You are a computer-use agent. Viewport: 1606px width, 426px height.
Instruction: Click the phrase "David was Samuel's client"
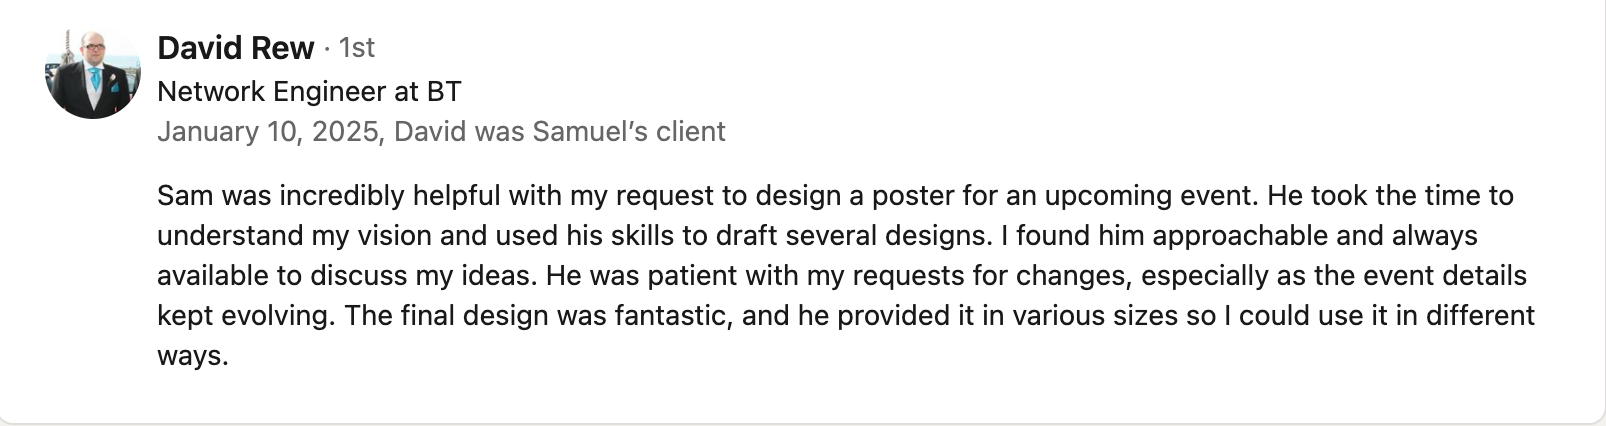click(560, 132)
